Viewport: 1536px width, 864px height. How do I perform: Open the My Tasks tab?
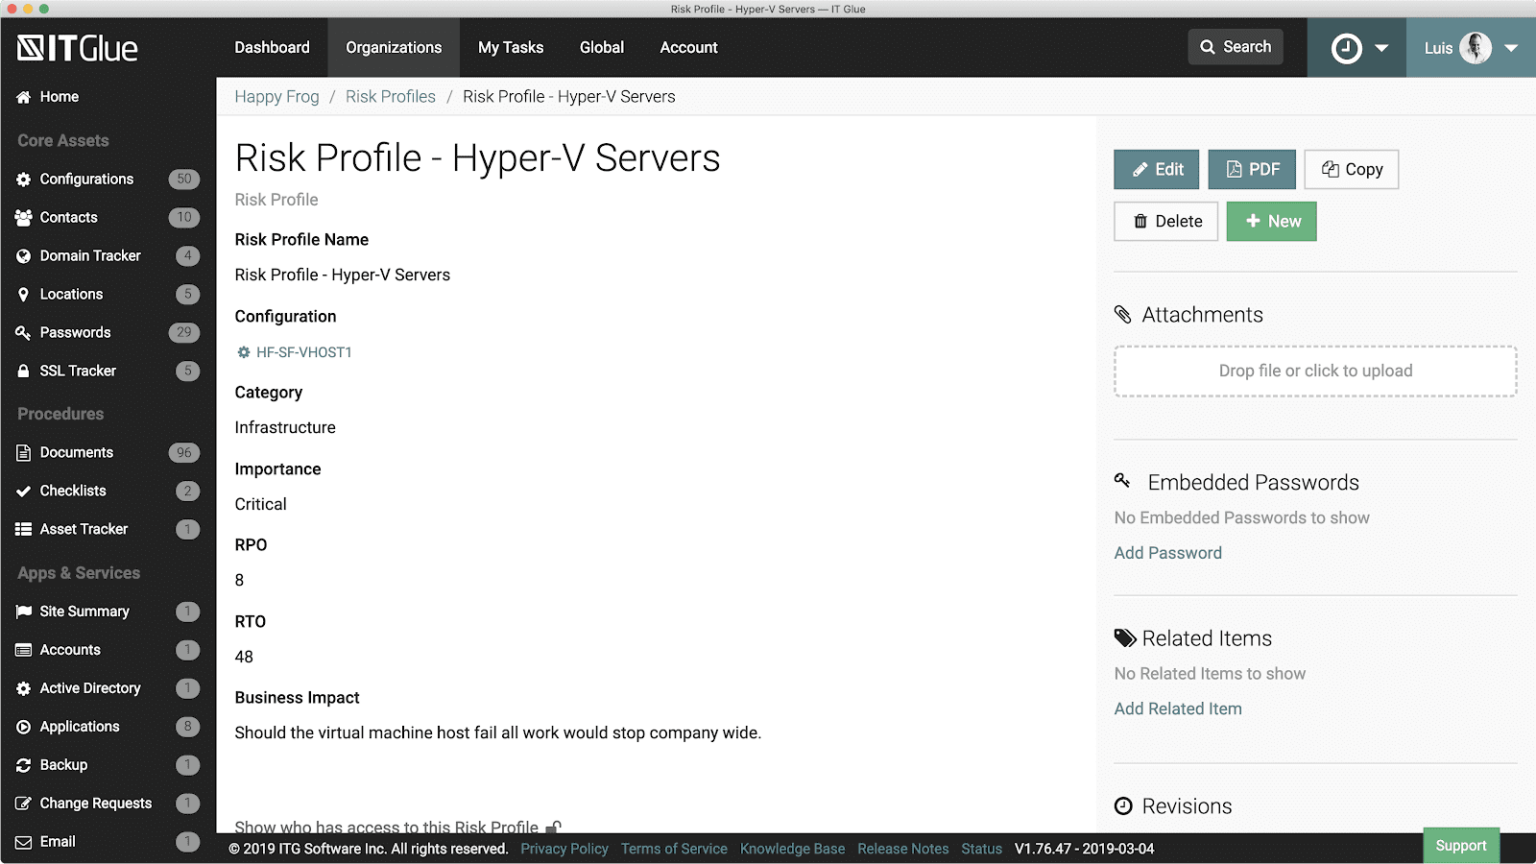(x=510, y=48)
